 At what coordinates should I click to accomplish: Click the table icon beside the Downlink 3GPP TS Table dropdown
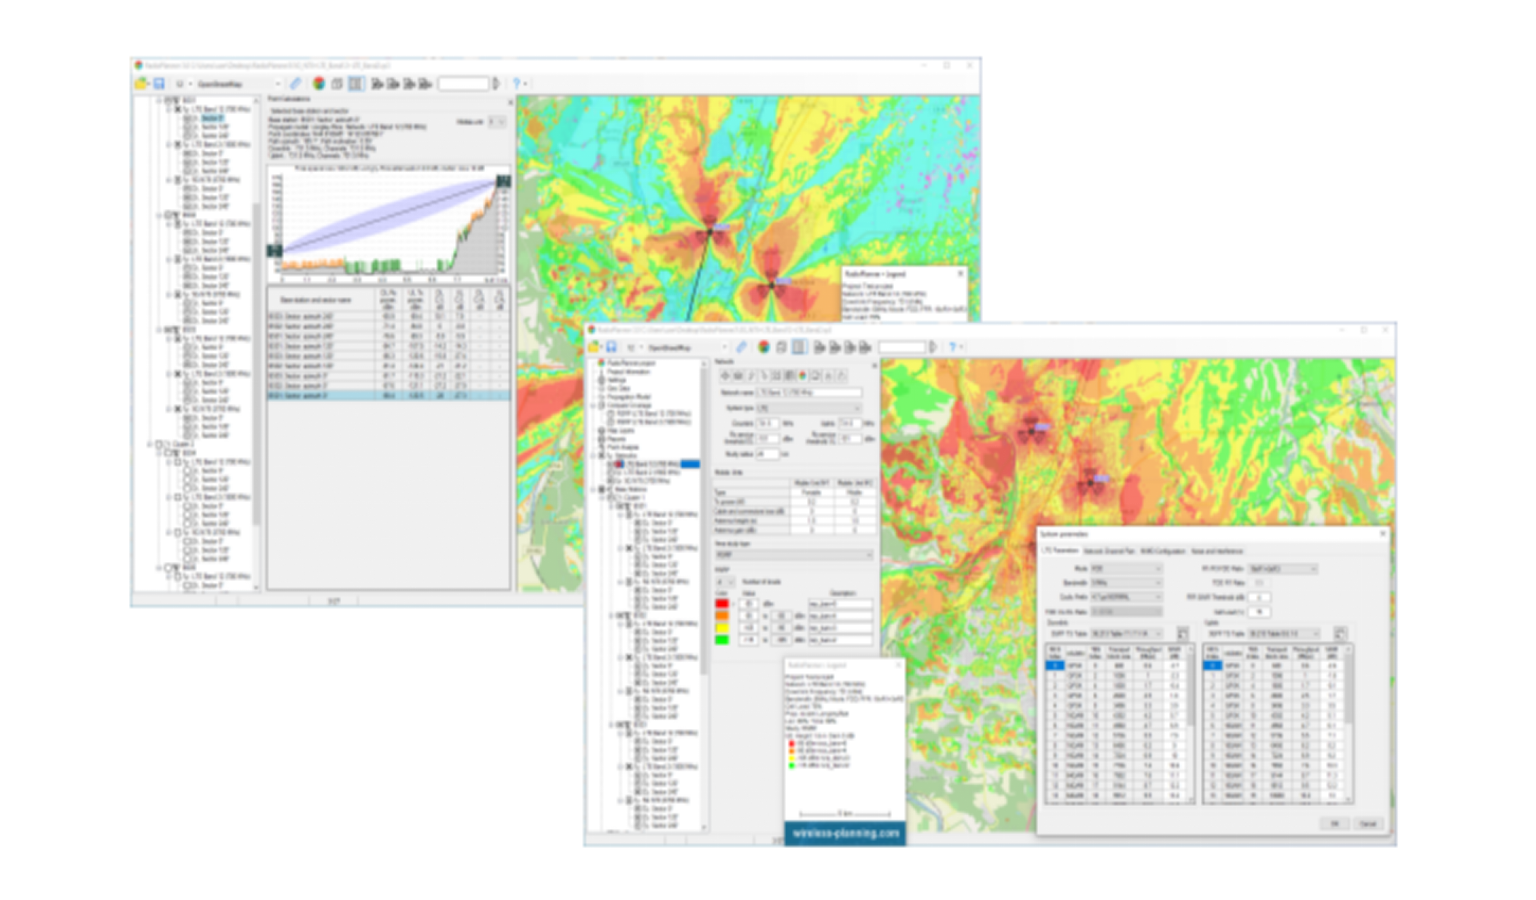click(1183, 634)
